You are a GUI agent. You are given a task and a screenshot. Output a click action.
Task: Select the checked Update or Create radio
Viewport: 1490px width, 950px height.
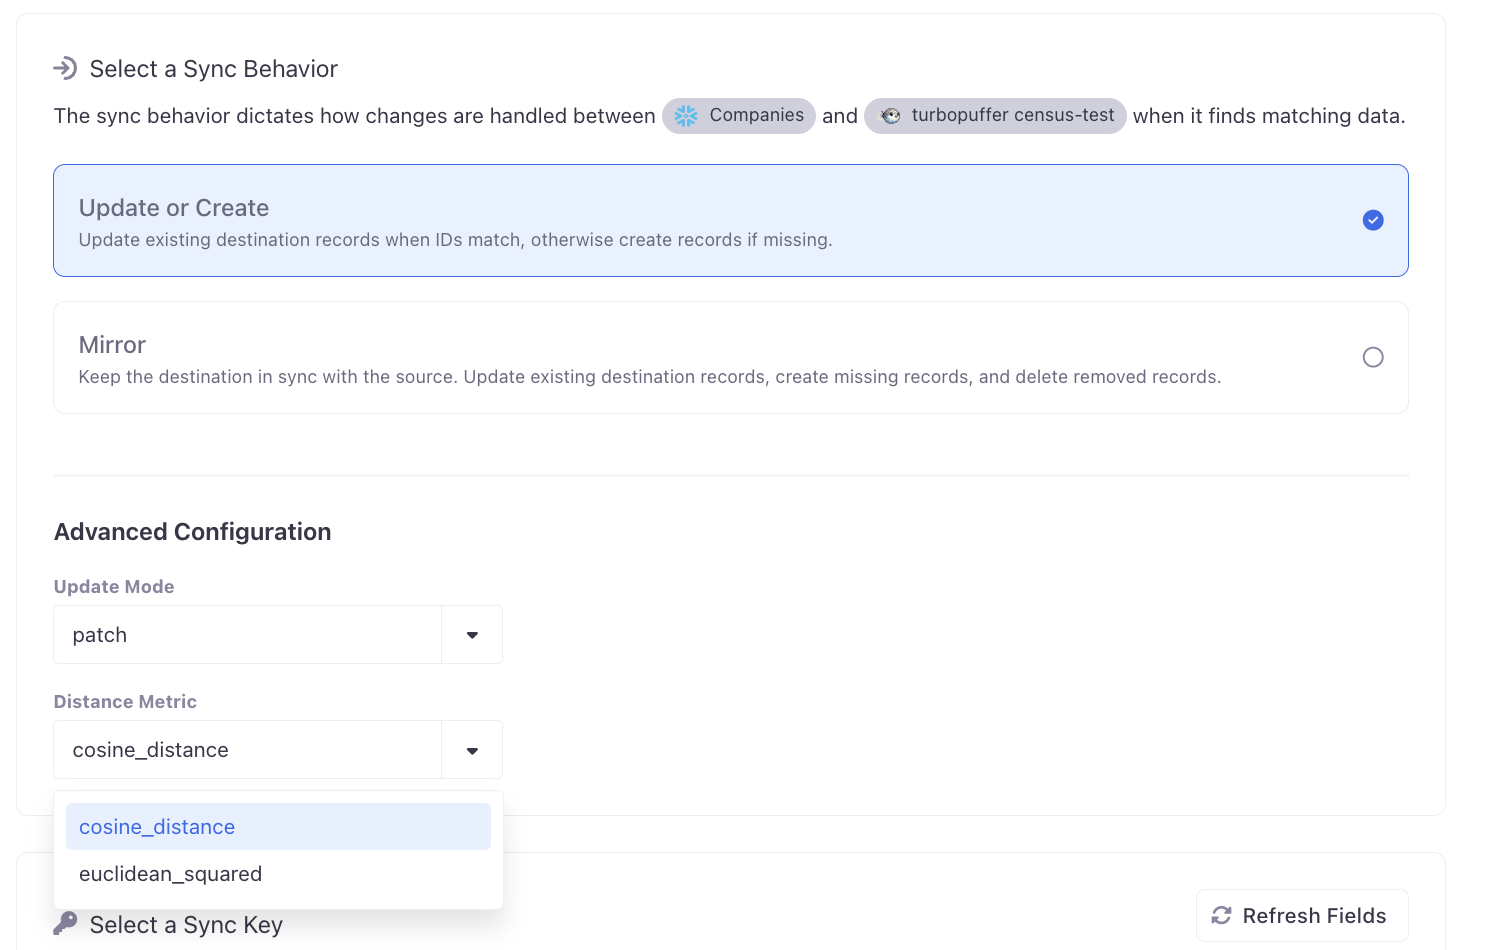[1372, 220]
